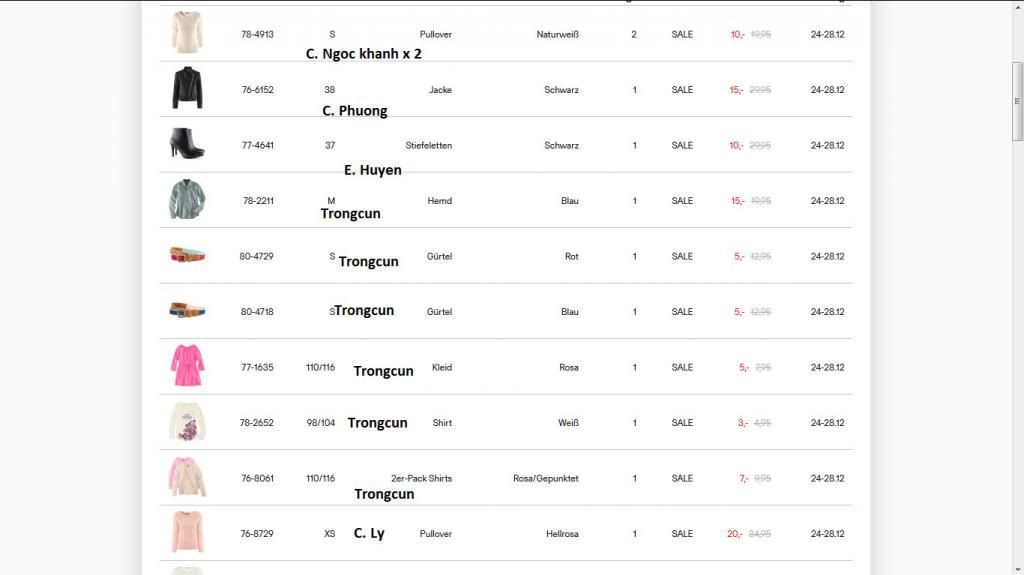This screenshot has width=1024, height=575.
Task: Open the white floral shirt image
Action: click(x=187, y=422)
